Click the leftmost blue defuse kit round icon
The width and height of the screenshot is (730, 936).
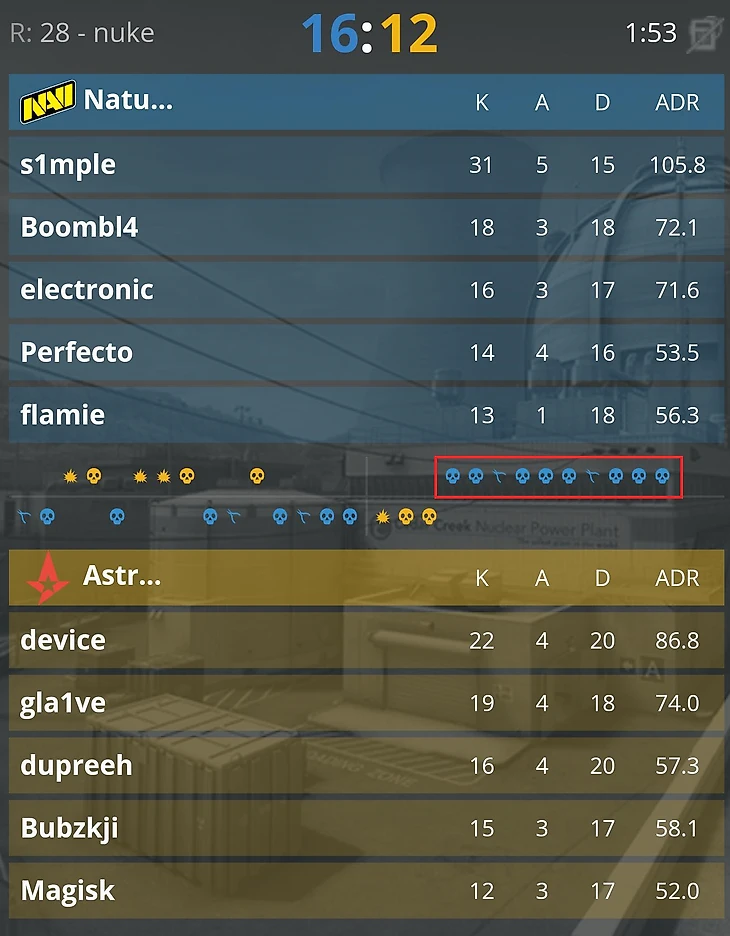pyautogui.click(x=25, y=517)
